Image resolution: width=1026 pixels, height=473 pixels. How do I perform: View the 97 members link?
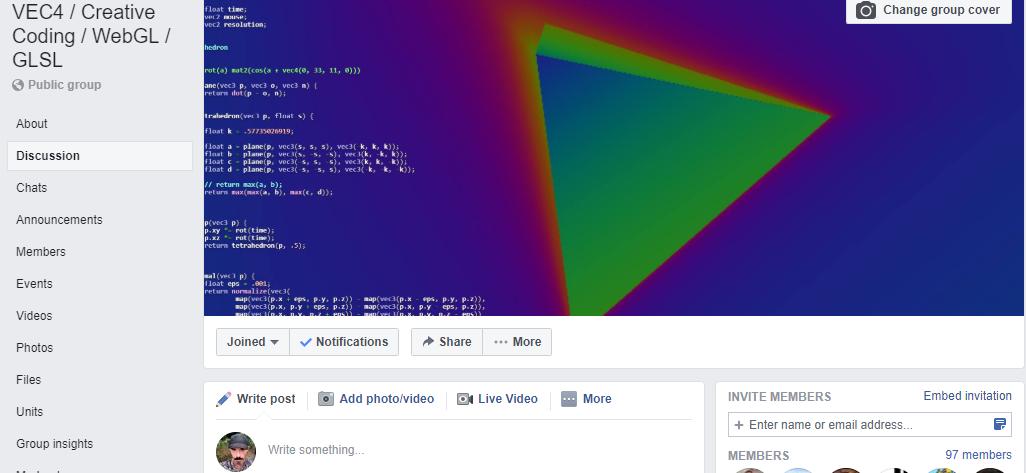(978, 455)
